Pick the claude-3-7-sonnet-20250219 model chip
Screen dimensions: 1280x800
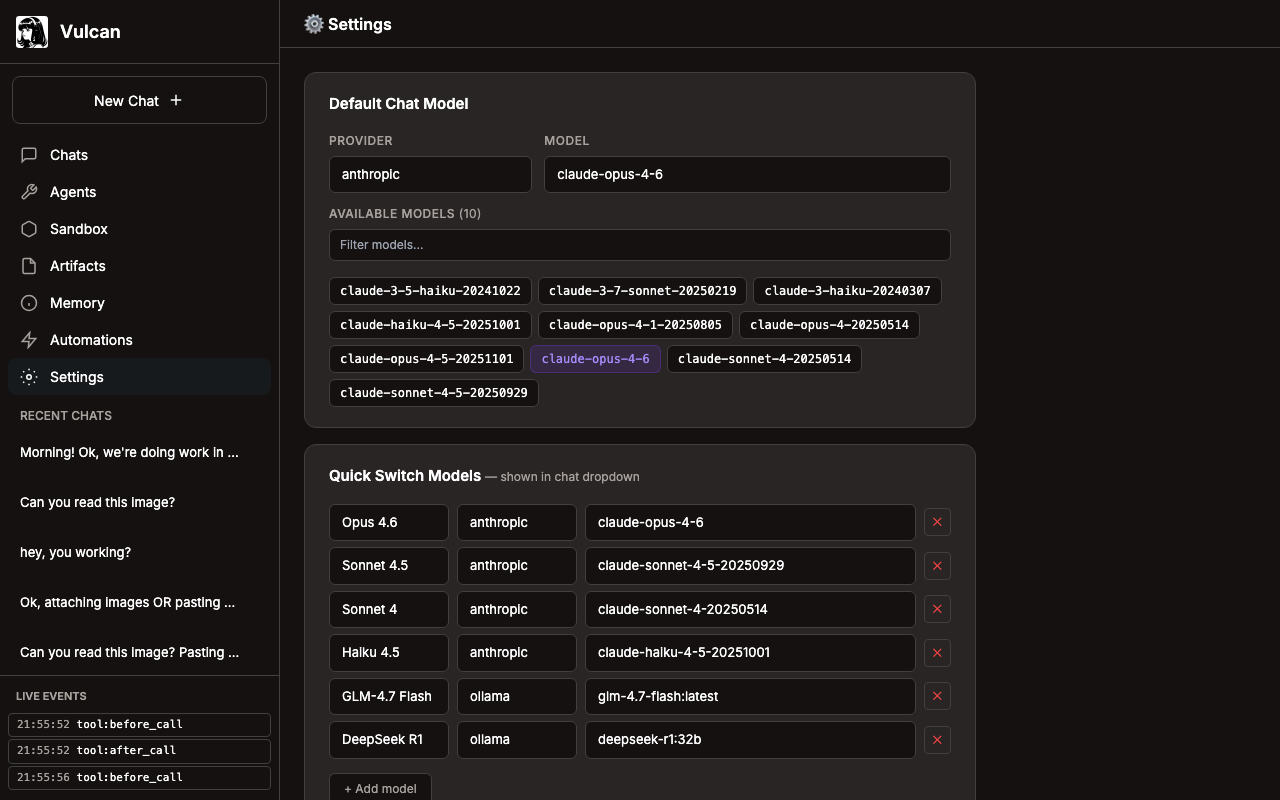(x=642, y=291)
